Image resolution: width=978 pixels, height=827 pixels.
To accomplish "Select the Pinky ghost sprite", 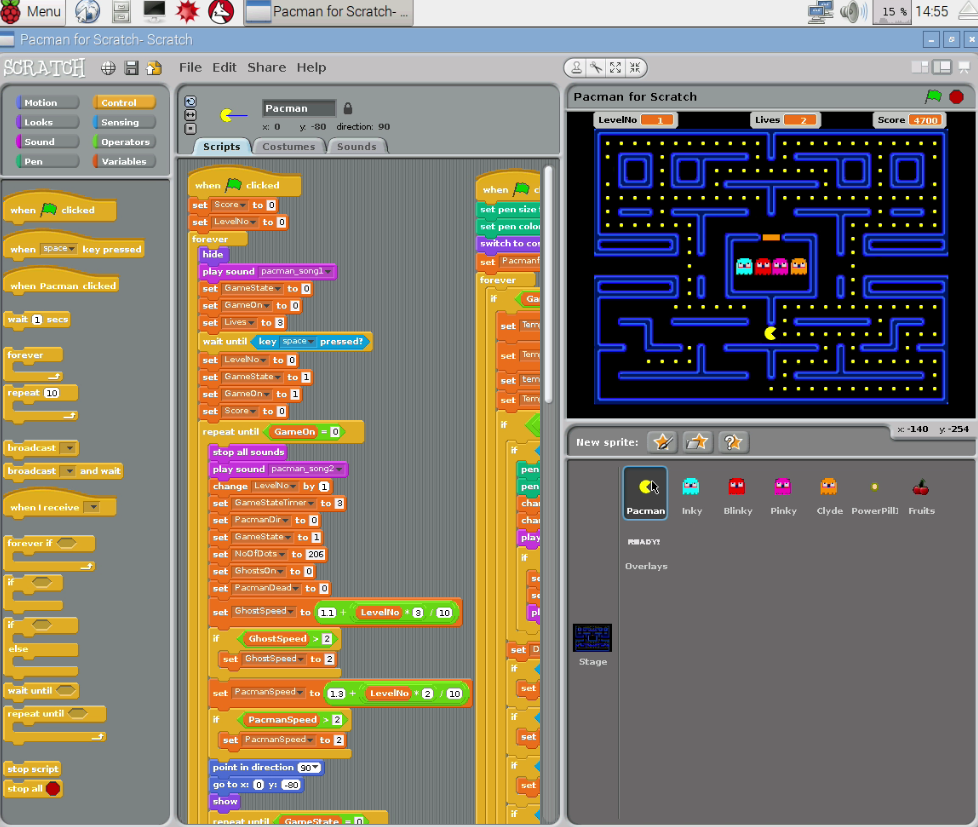I will click(783, 496).
